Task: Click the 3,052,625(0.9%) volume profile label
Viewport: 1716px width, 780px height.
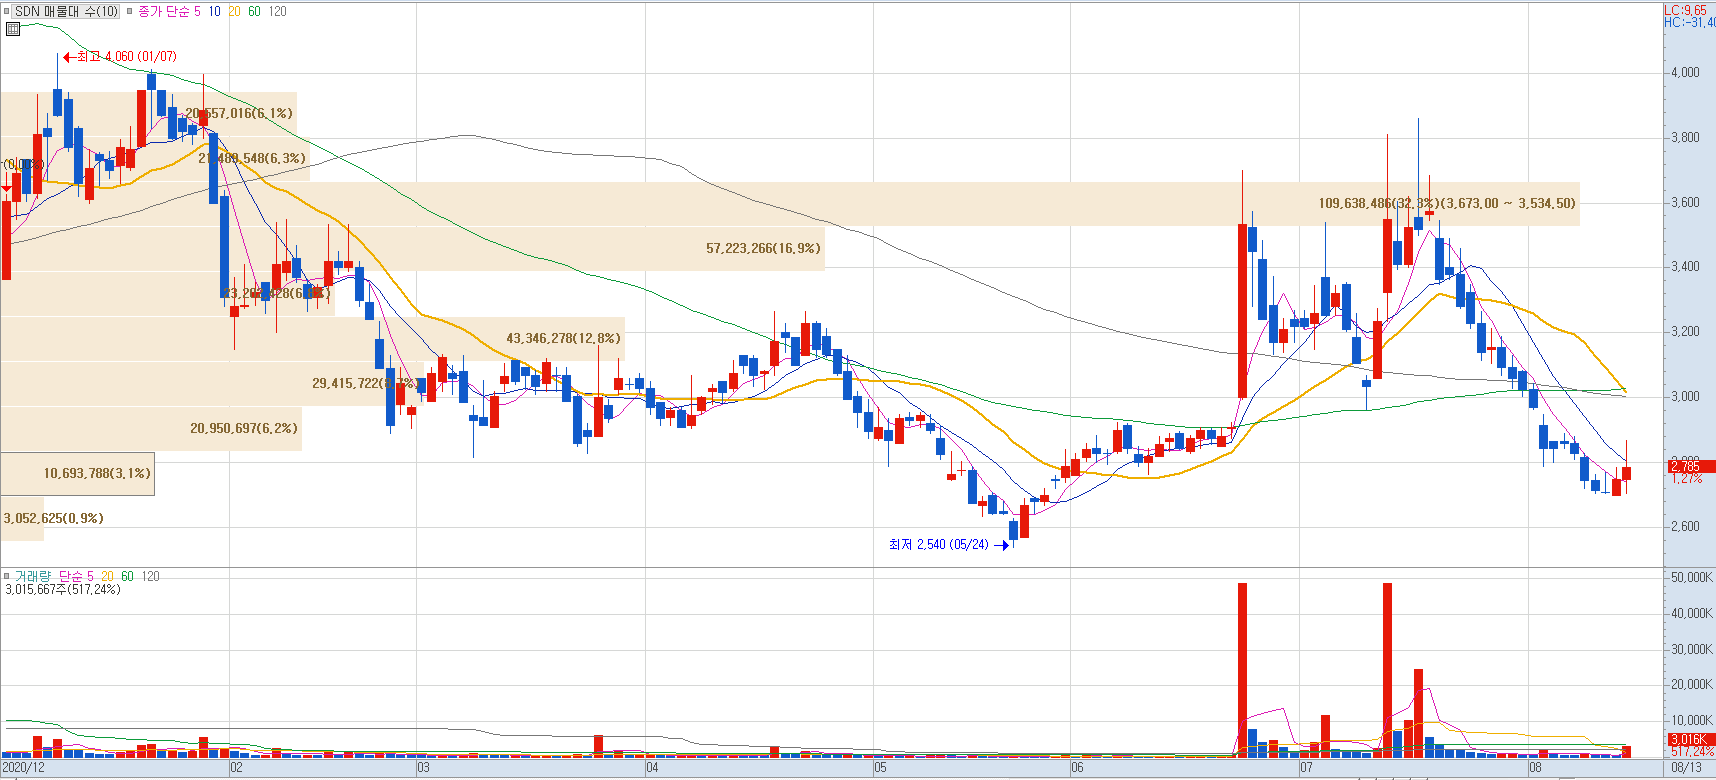Action: click(53, 518)
